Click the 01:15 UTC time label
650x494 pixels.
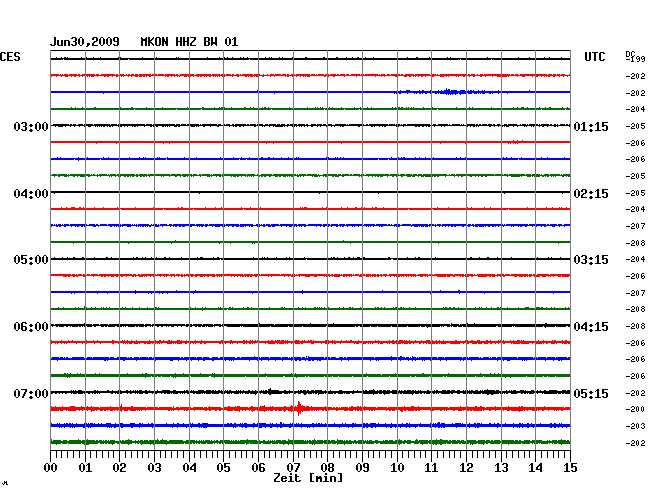[591, 127]
